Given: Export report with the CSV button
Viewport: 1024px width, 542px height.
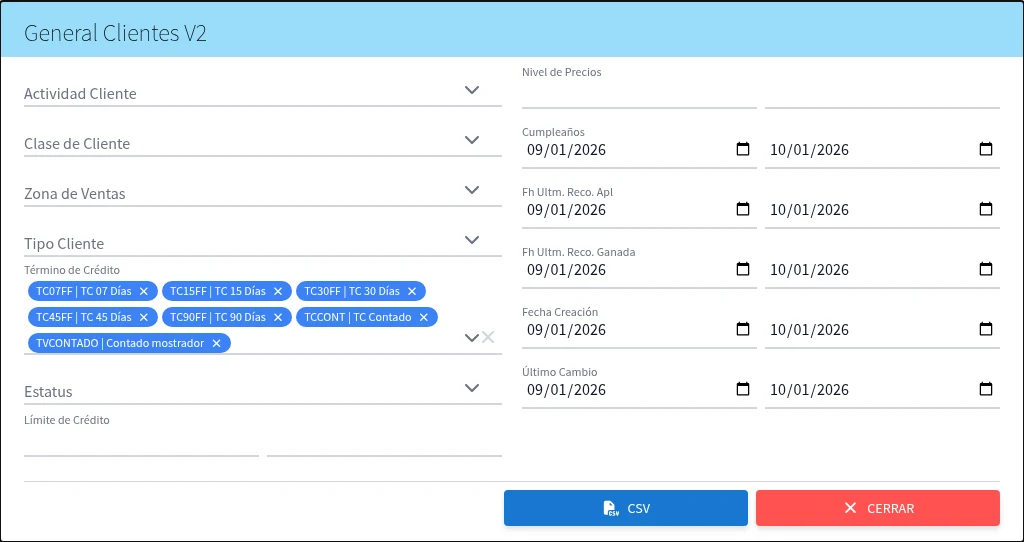Looking at the screenshot, I should [626, 508].
